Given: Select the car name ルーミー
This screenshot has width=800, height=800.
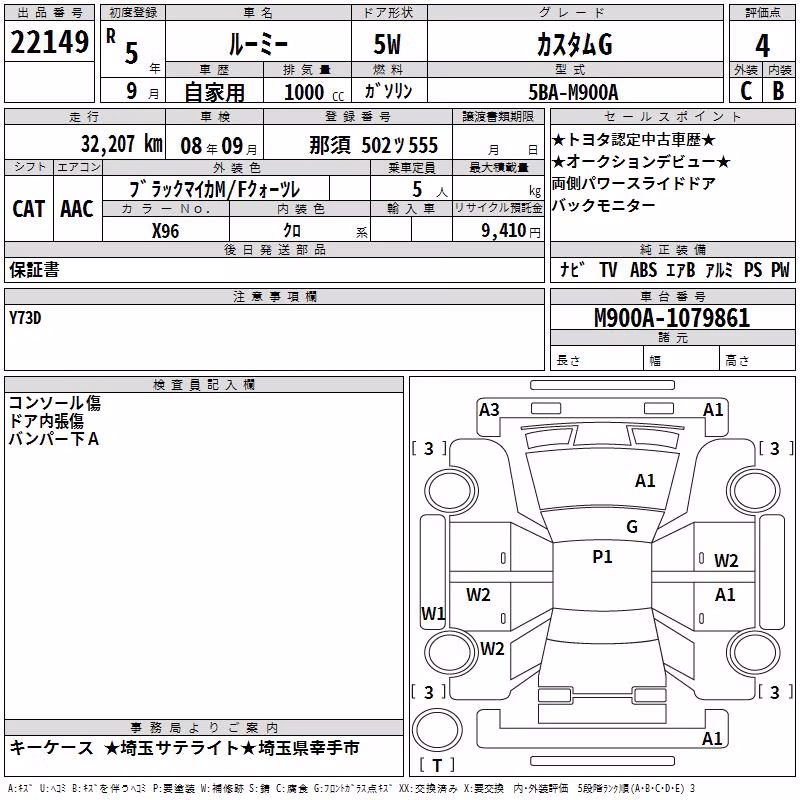Looking at the screenshot, I should tap(259, 44).
